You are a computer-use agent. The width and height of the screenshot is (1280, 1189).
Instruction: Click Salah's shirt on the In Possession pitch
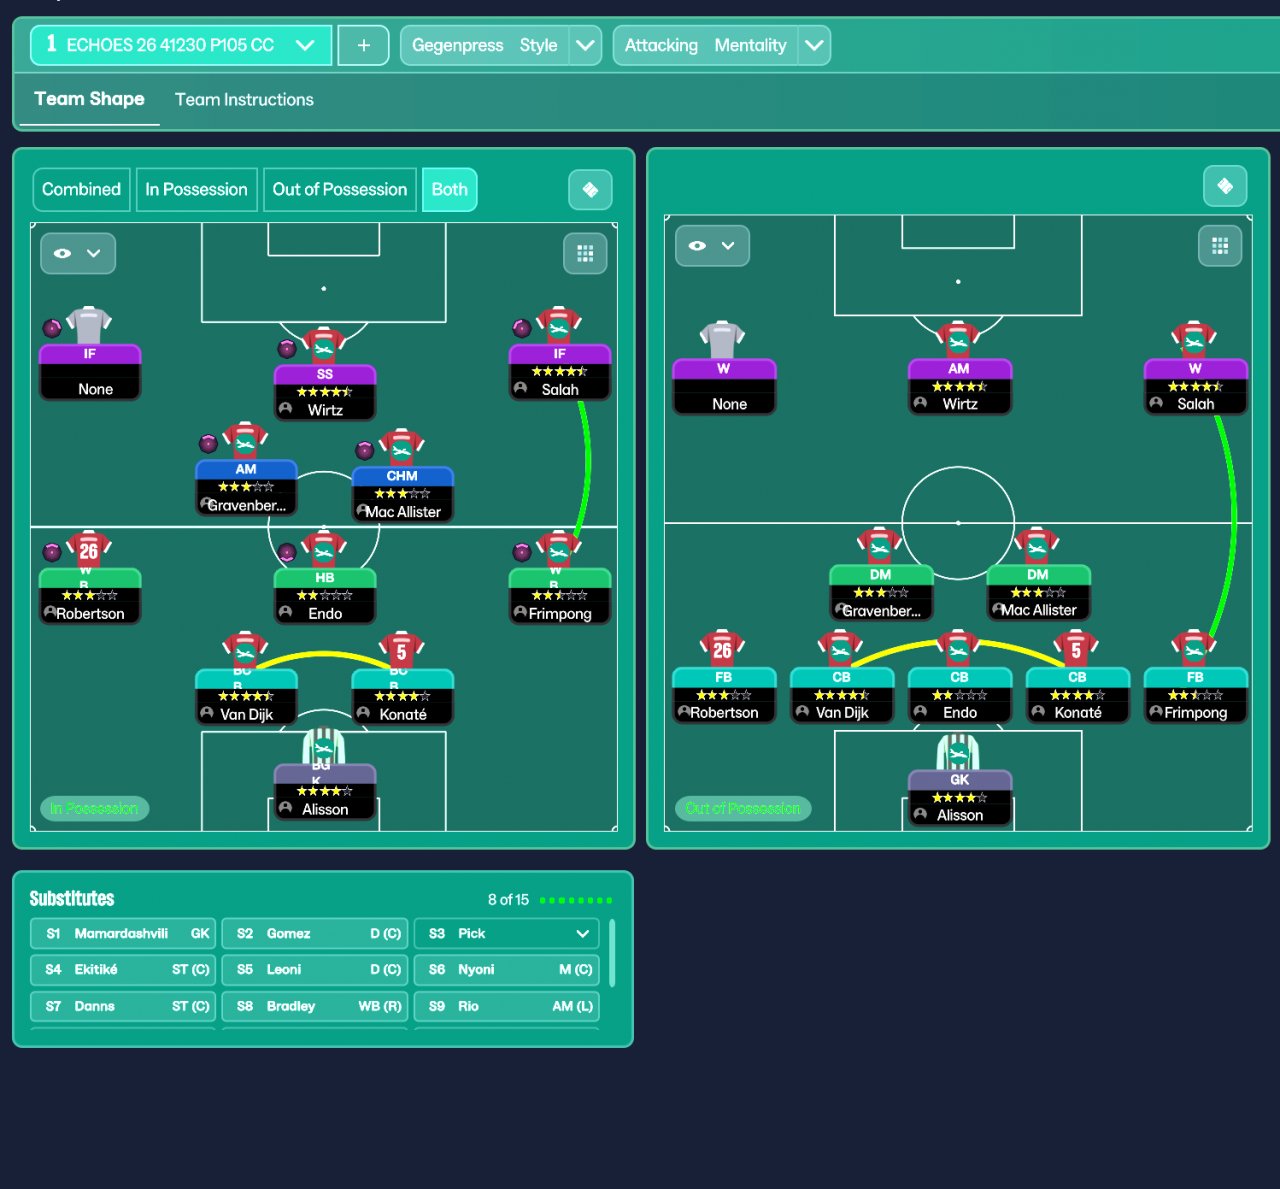coord(559,325)
